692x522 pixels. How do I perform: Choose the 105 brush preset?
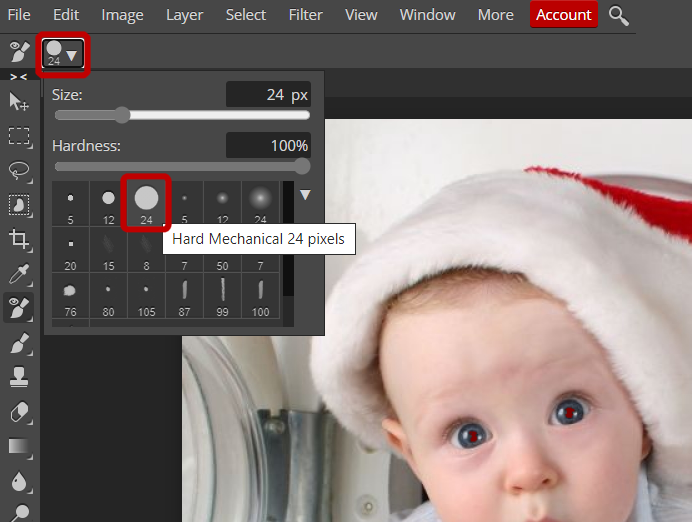point(147,296)
